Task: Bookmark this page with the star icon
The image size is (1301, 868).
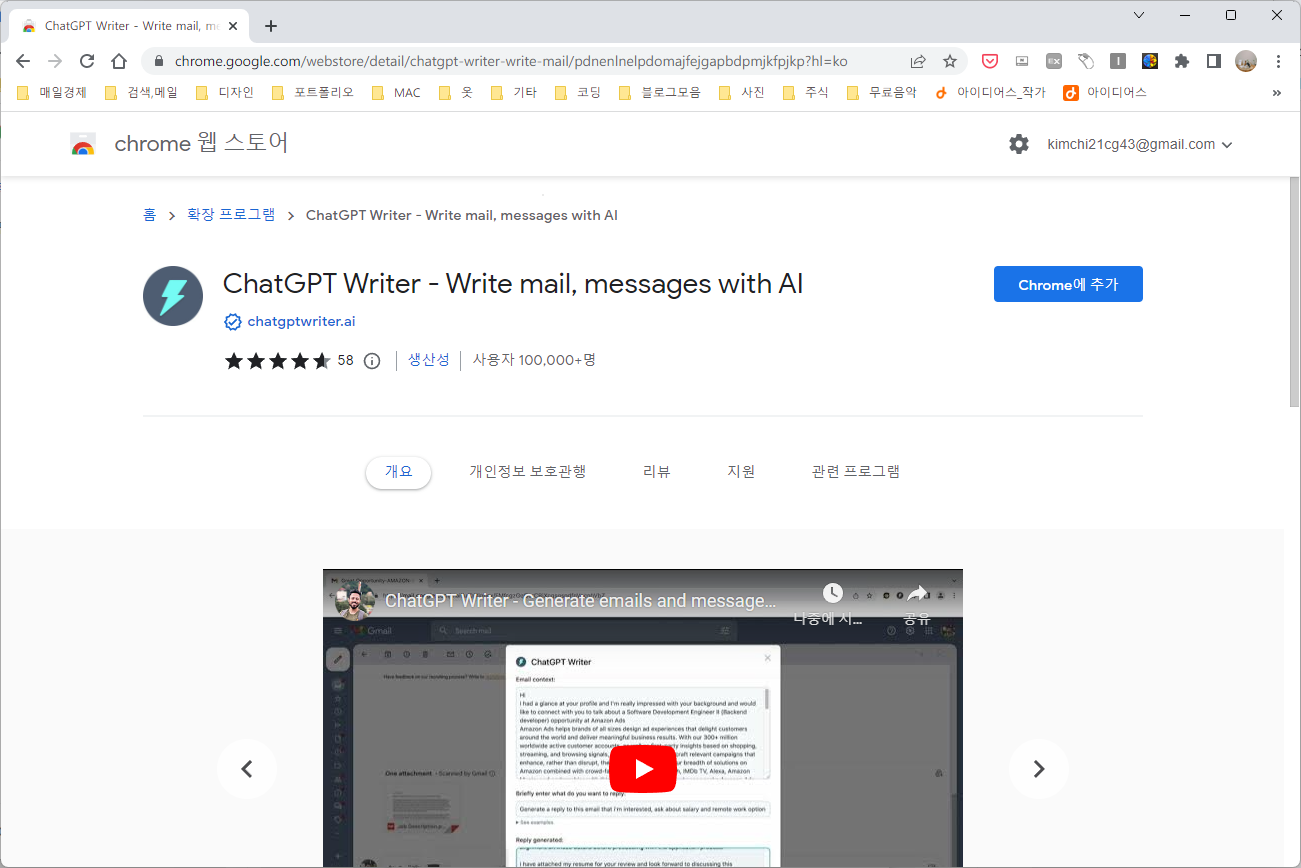Action: tap(950, 61)
